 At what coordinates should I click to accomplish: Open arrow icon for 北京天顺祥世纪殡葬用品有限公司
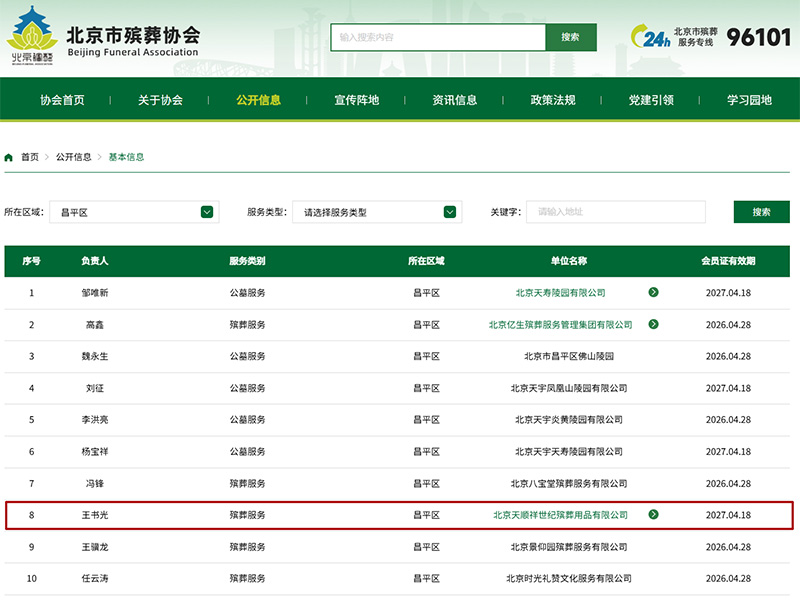[653, 514]
